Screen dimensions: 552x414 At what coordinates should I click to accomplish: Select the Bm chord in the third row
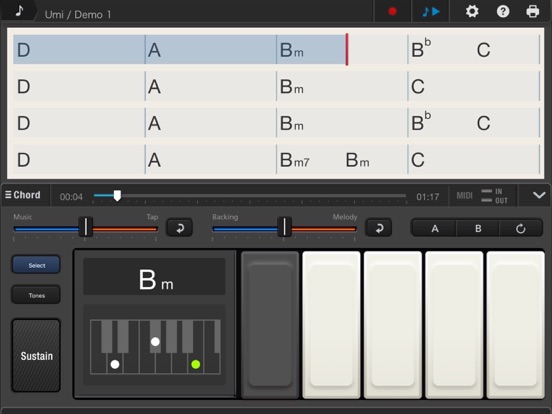tap(291, 123)
